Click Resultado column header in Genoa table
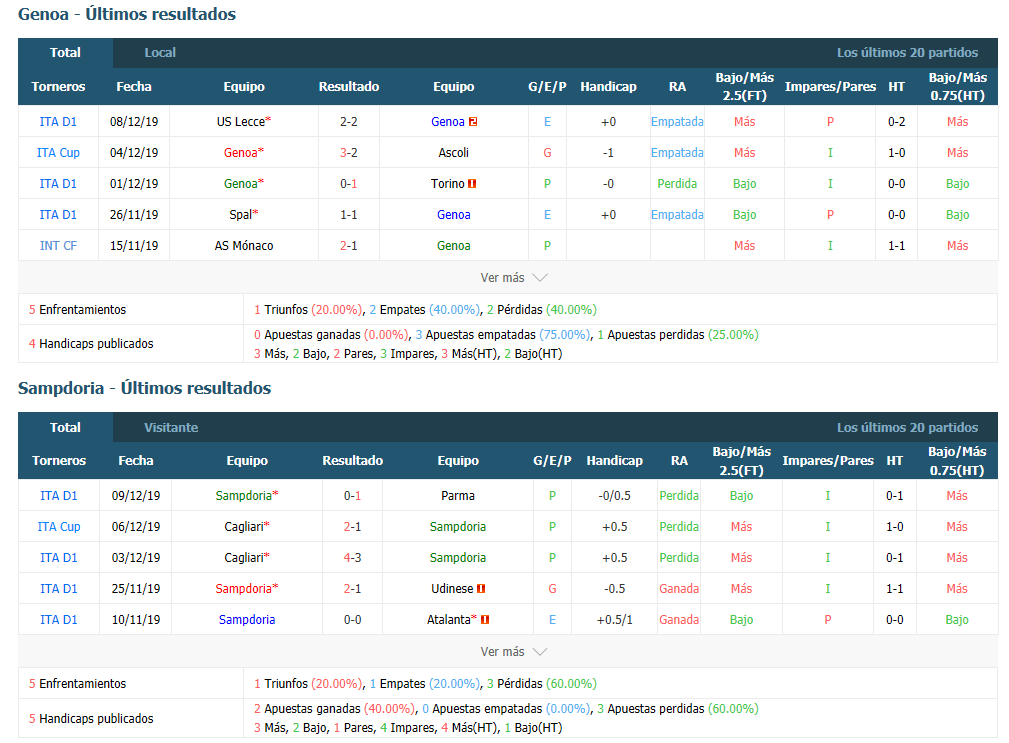 [349, 86]
